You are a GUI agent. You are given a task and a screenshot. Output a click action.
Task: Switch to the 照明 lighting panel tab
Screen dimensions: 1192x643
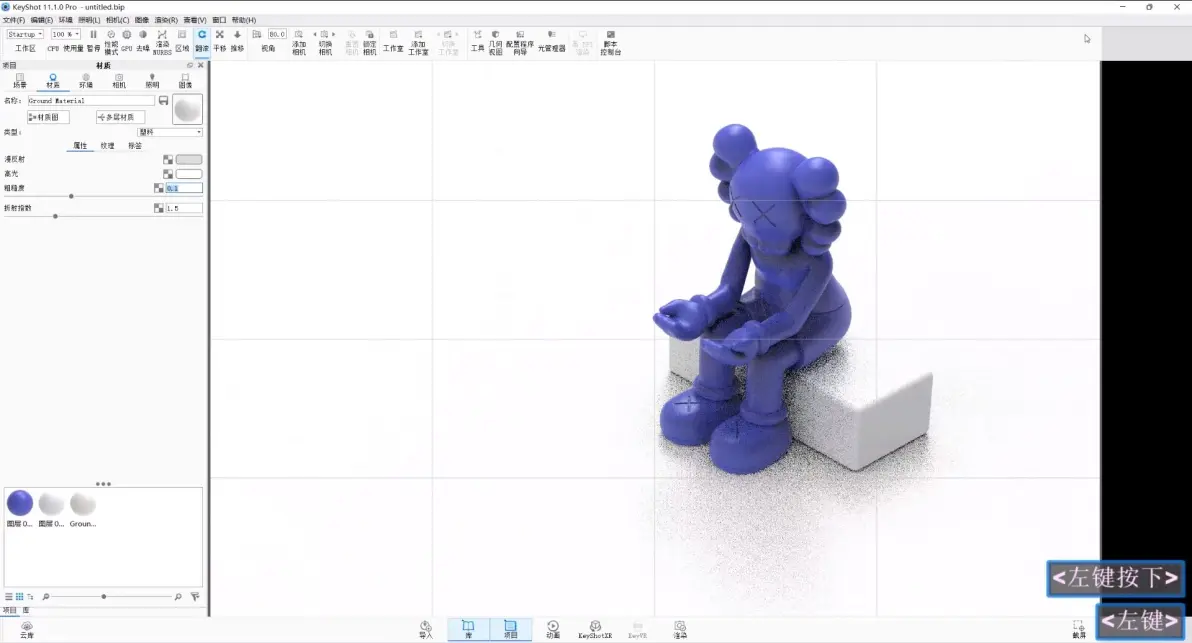pos(152,81)
